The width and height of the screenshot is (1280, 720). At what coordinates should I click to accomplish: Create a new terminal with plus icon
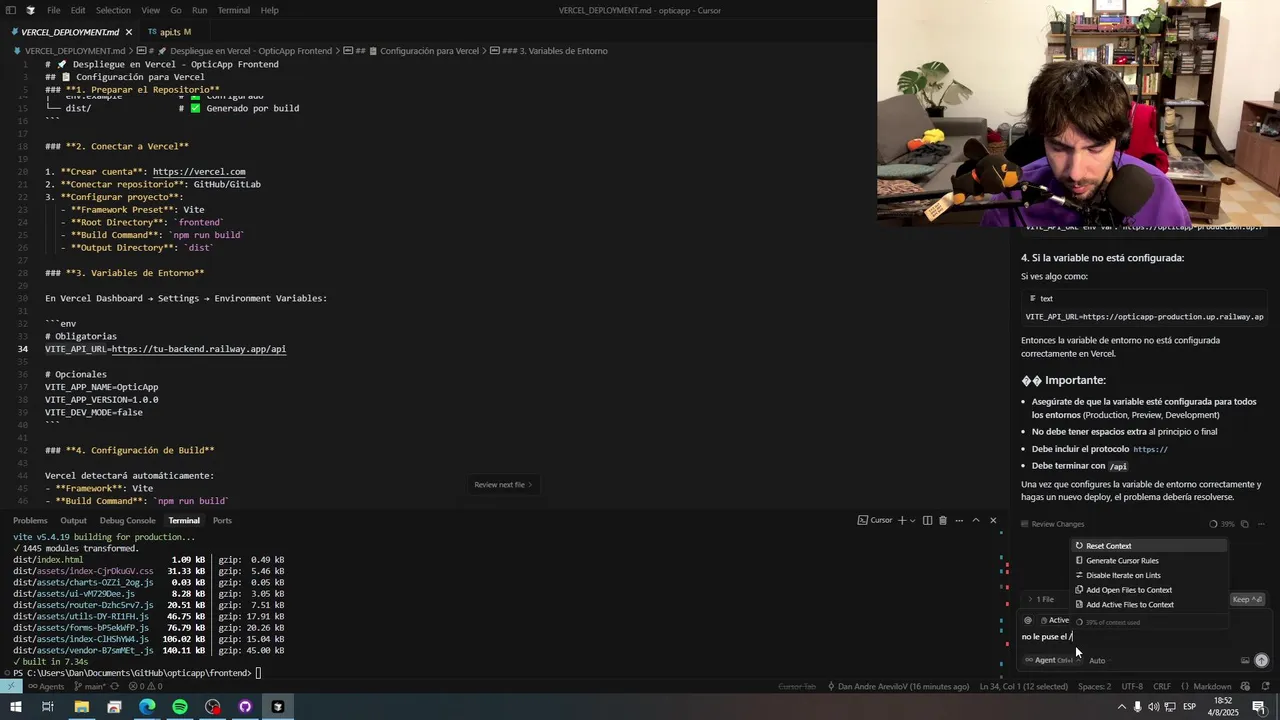[x=902, y=520]
